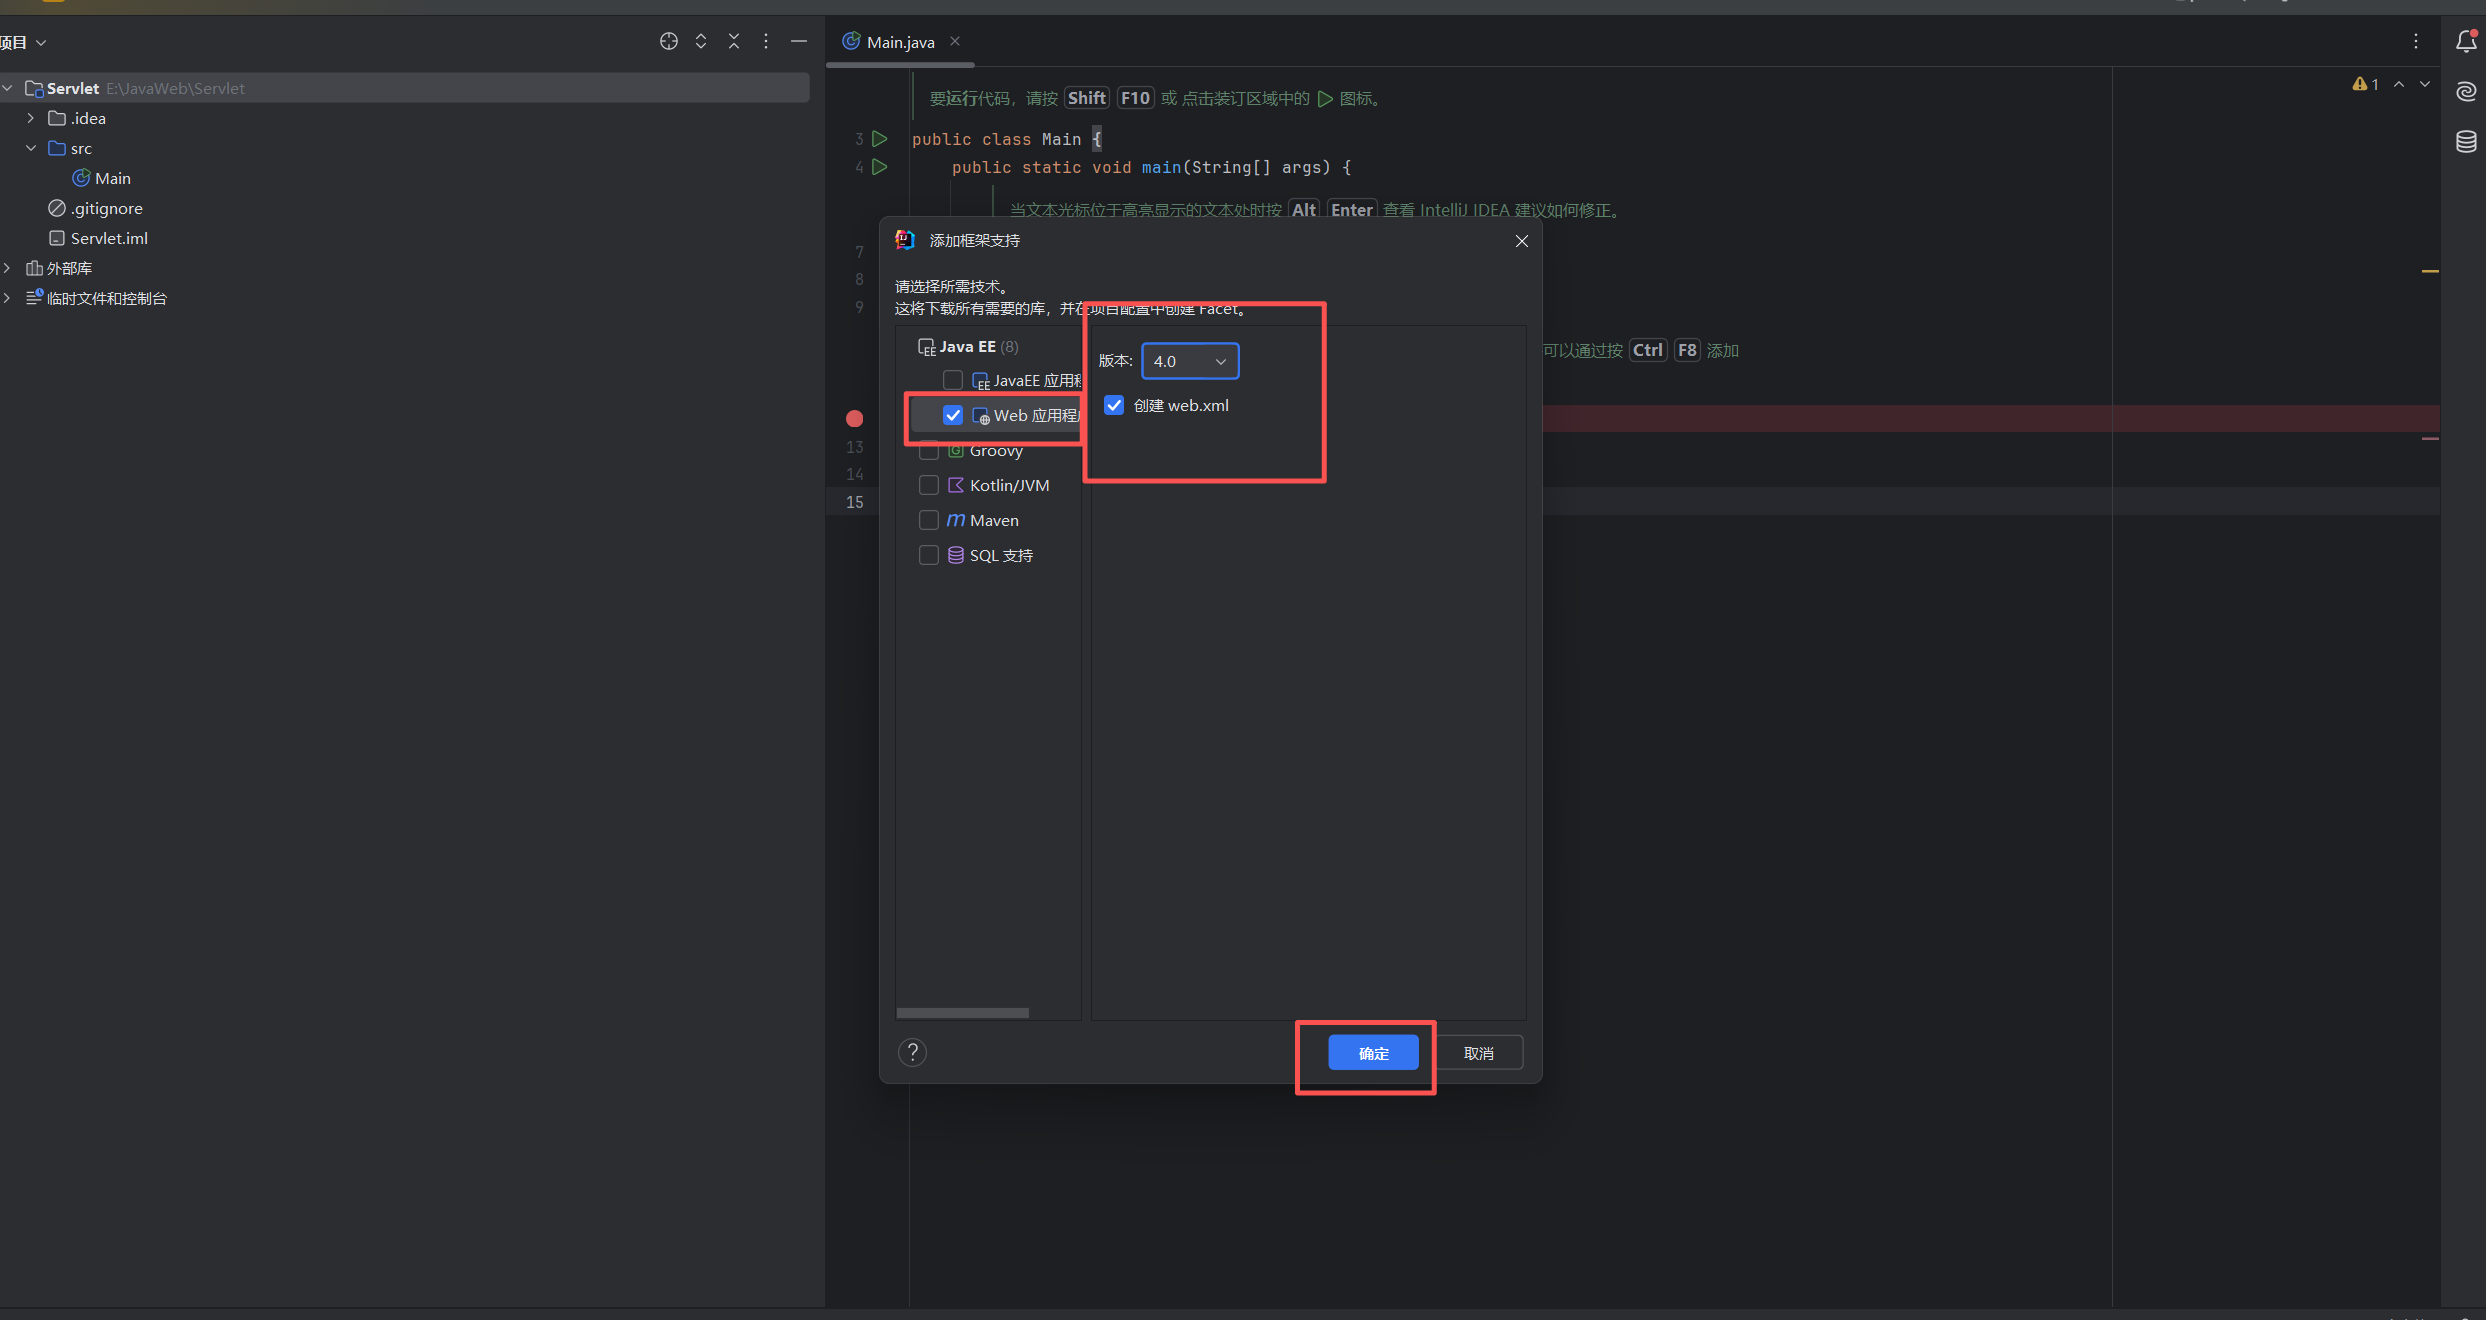Click the select opened file target icon
2486x1320 pixels.
point(668,41)
